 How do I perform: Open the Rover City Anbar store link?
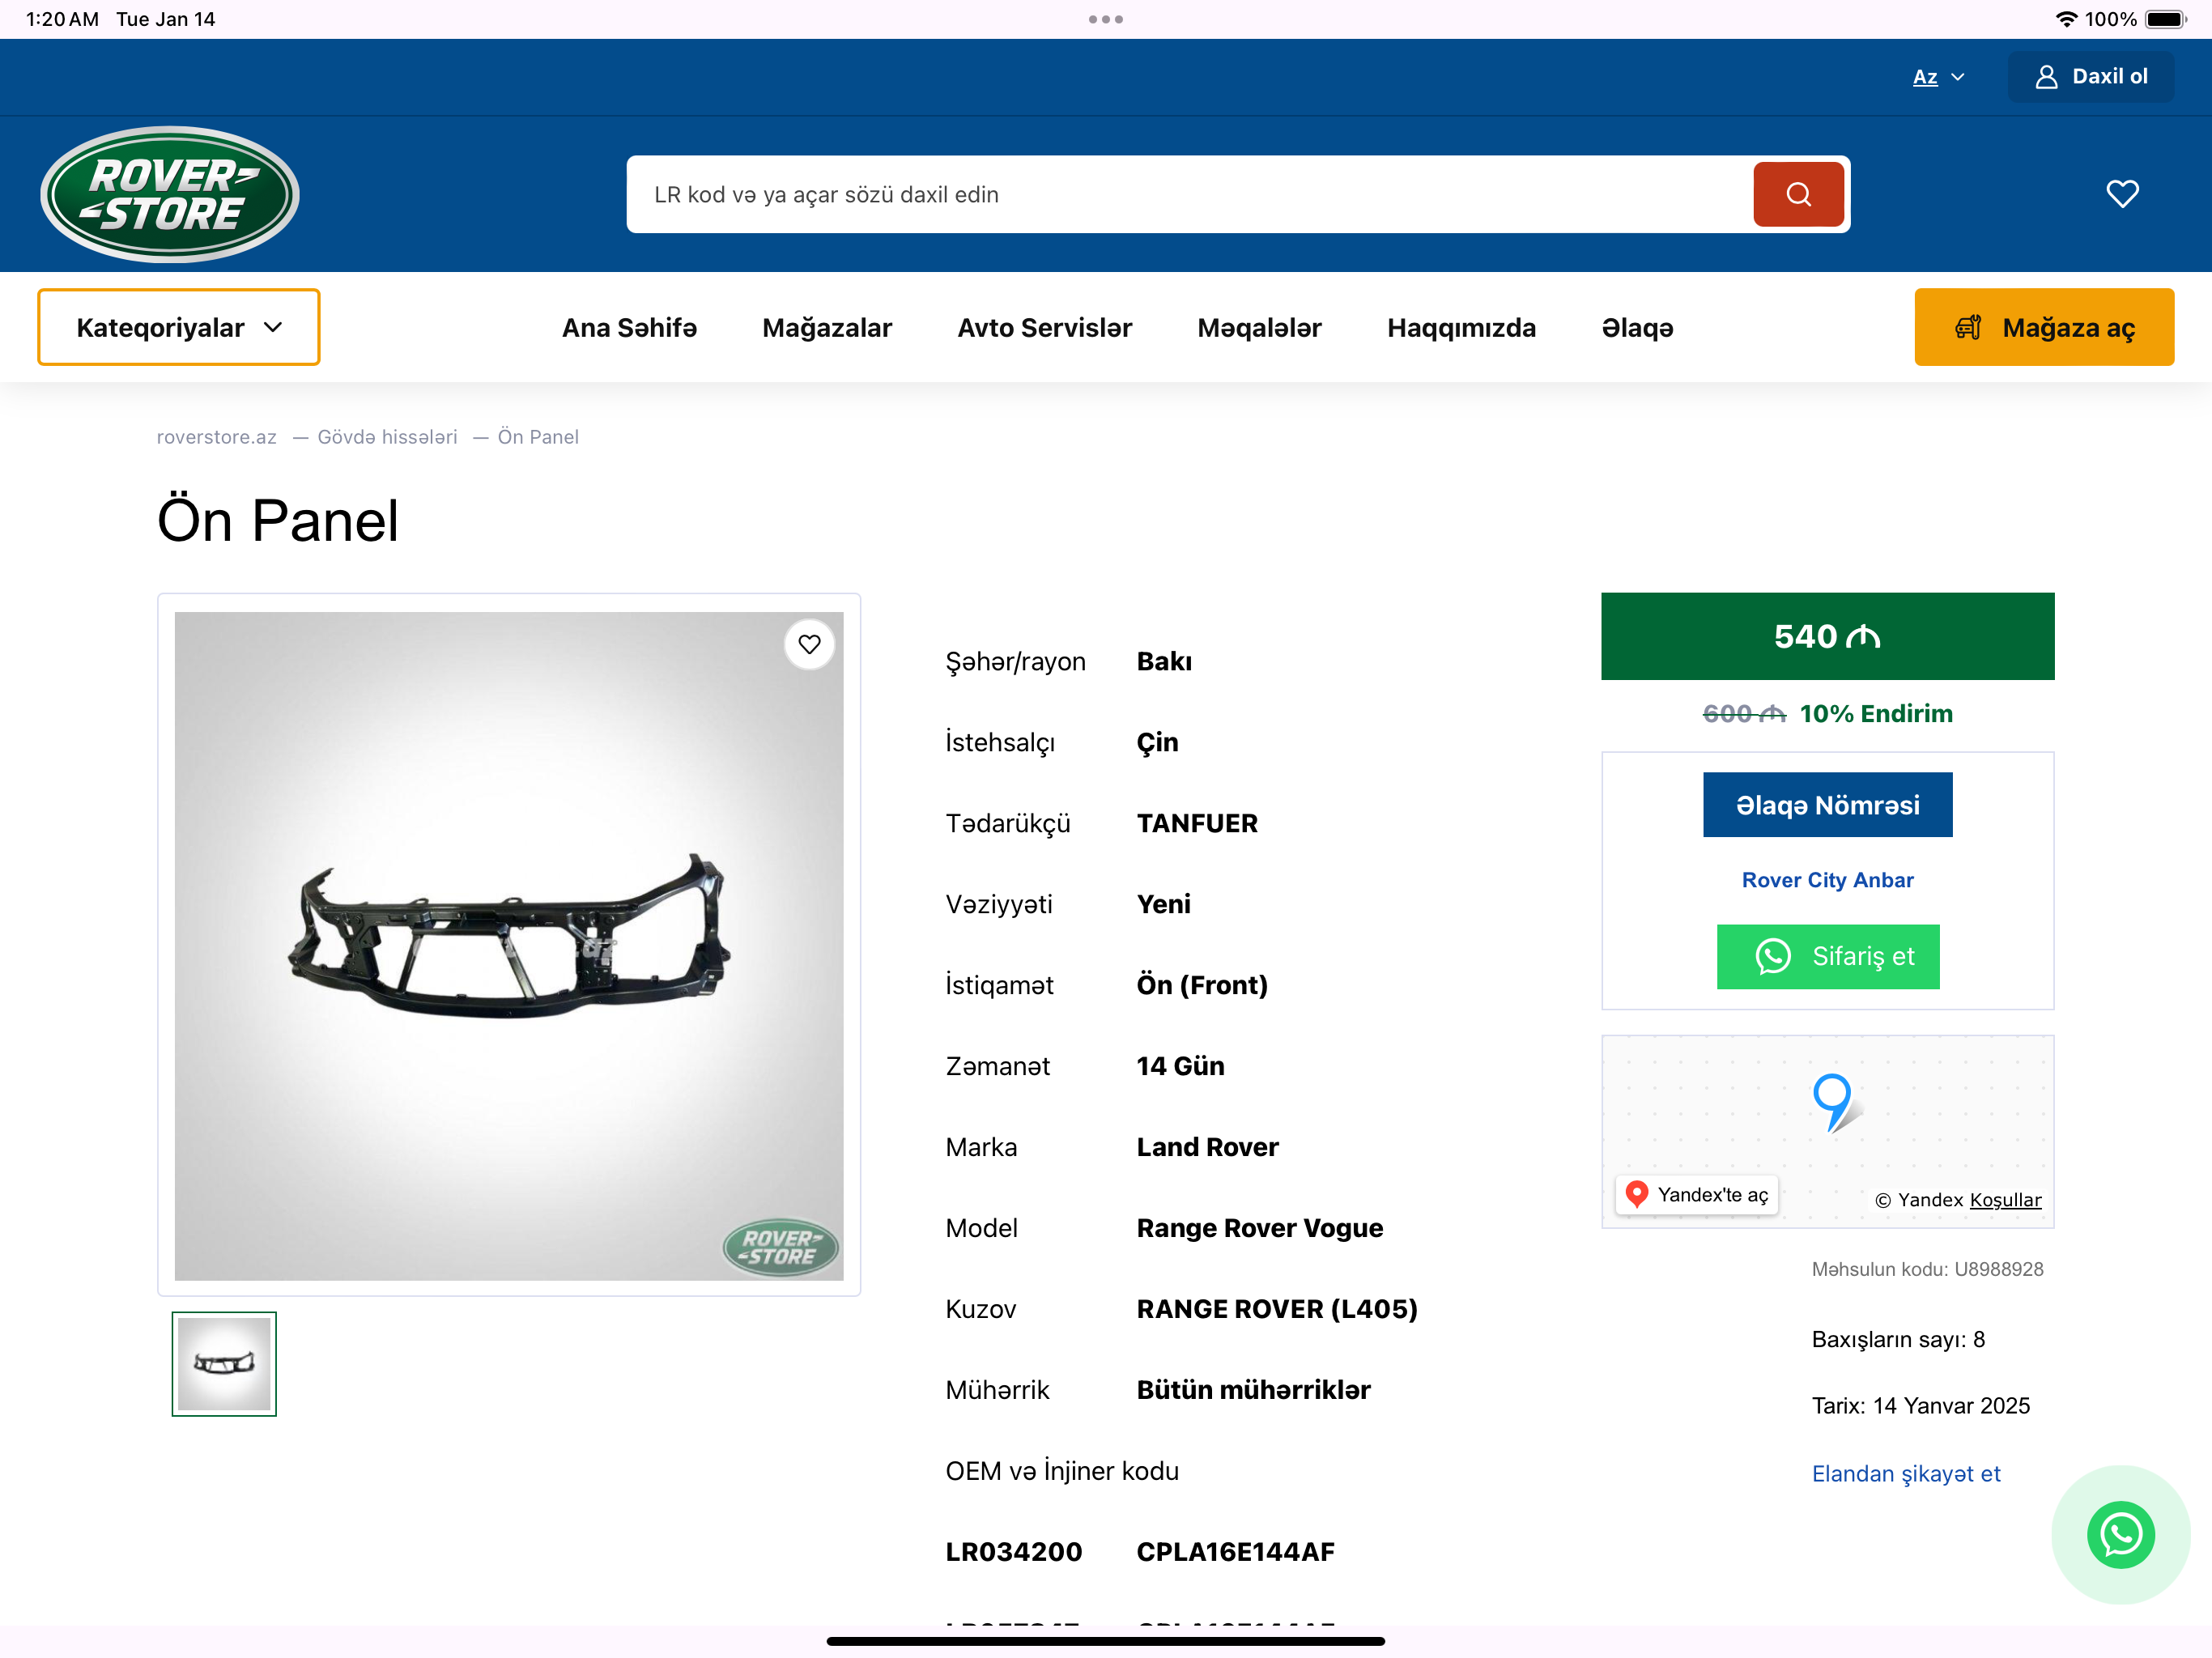pyautogui.click(x=1827, y=880)
